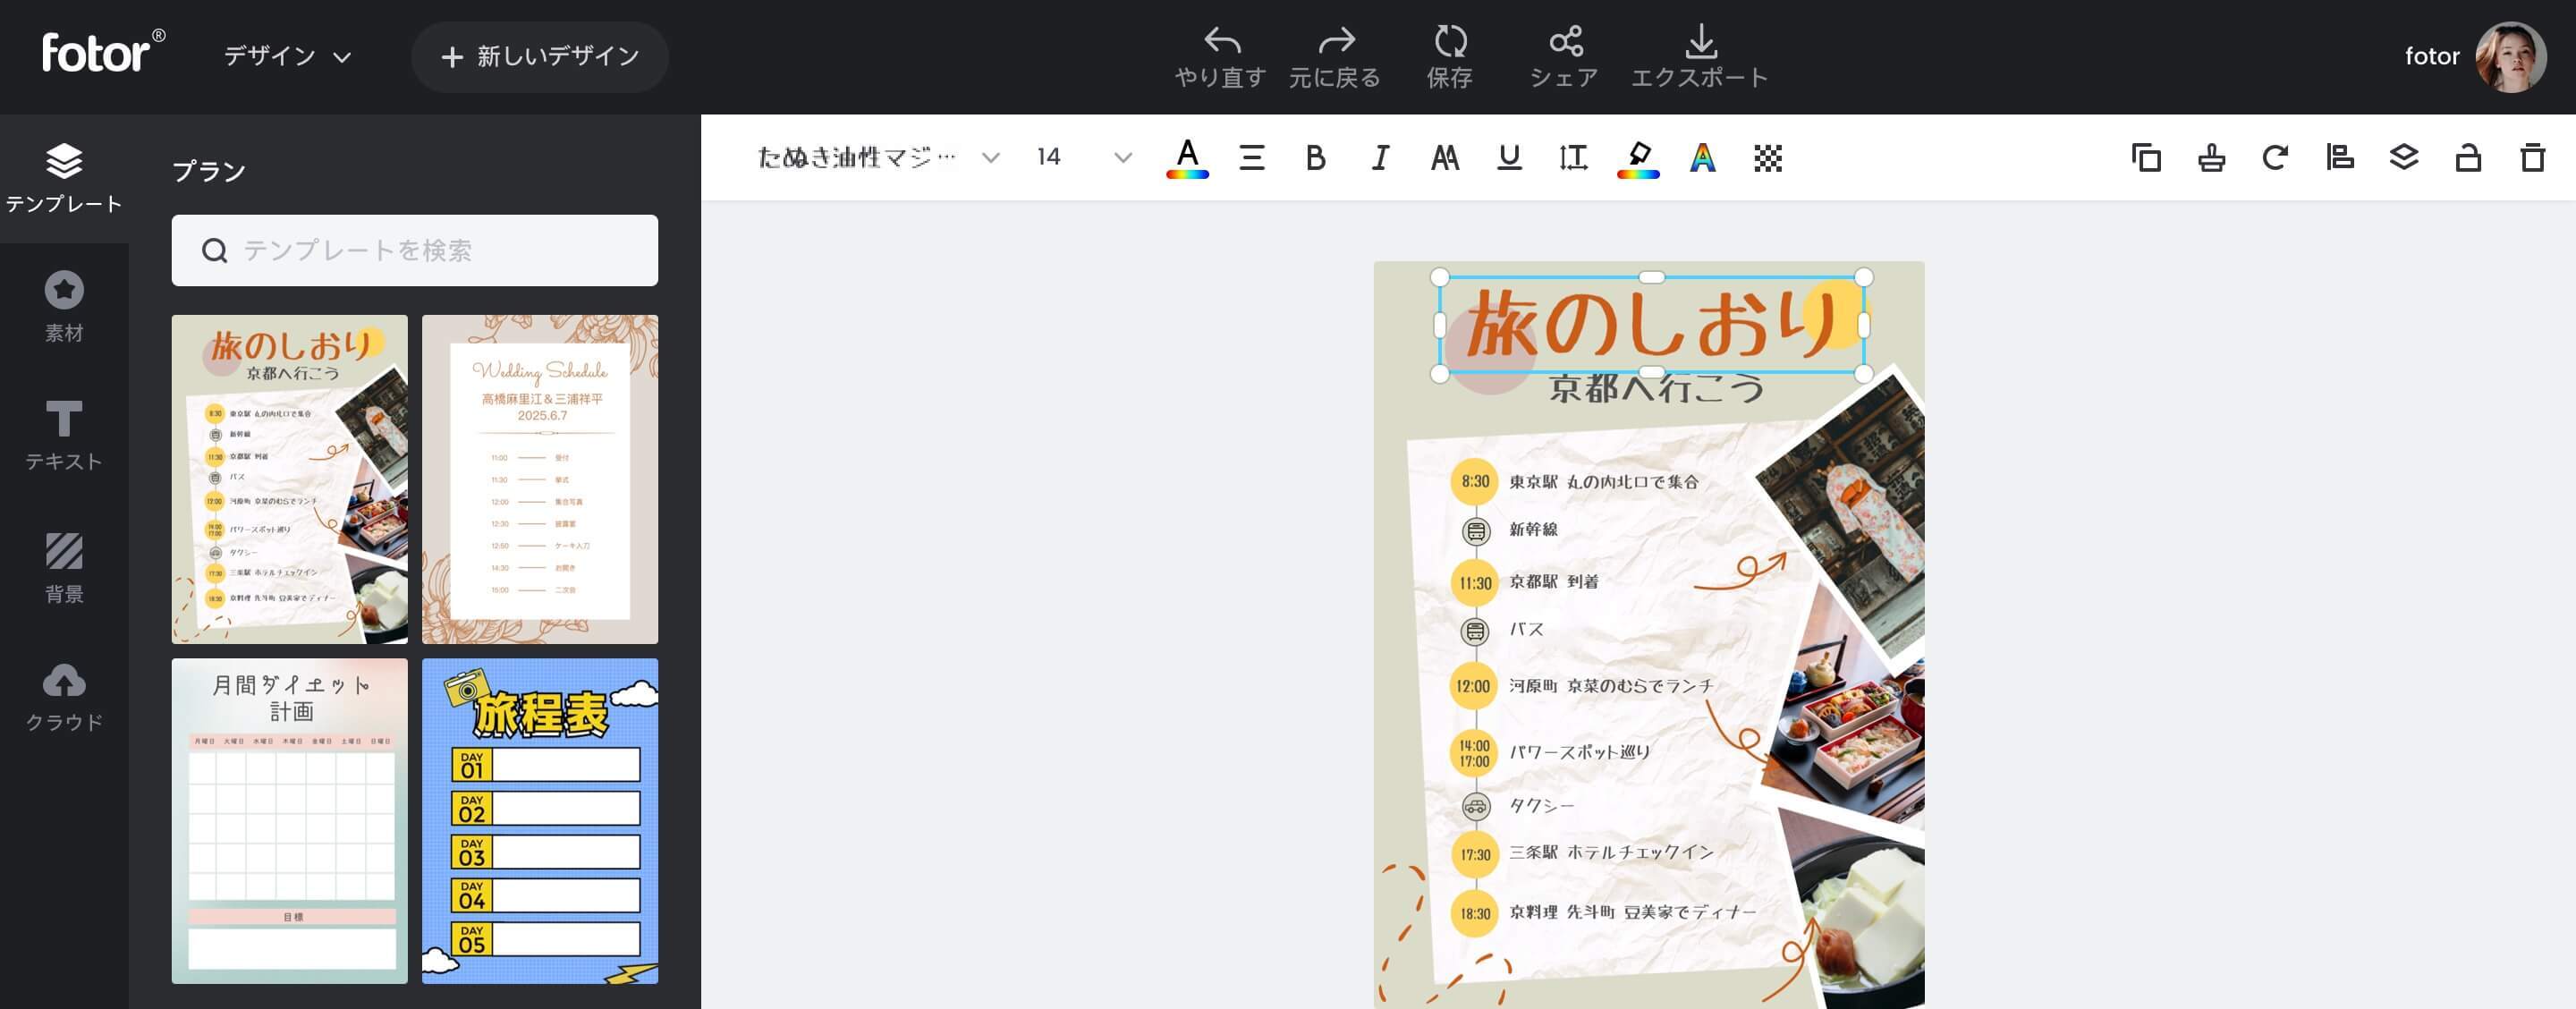Screen dimensions: 2576x1009
Task: Open the letter case options
Action: 1444,157
